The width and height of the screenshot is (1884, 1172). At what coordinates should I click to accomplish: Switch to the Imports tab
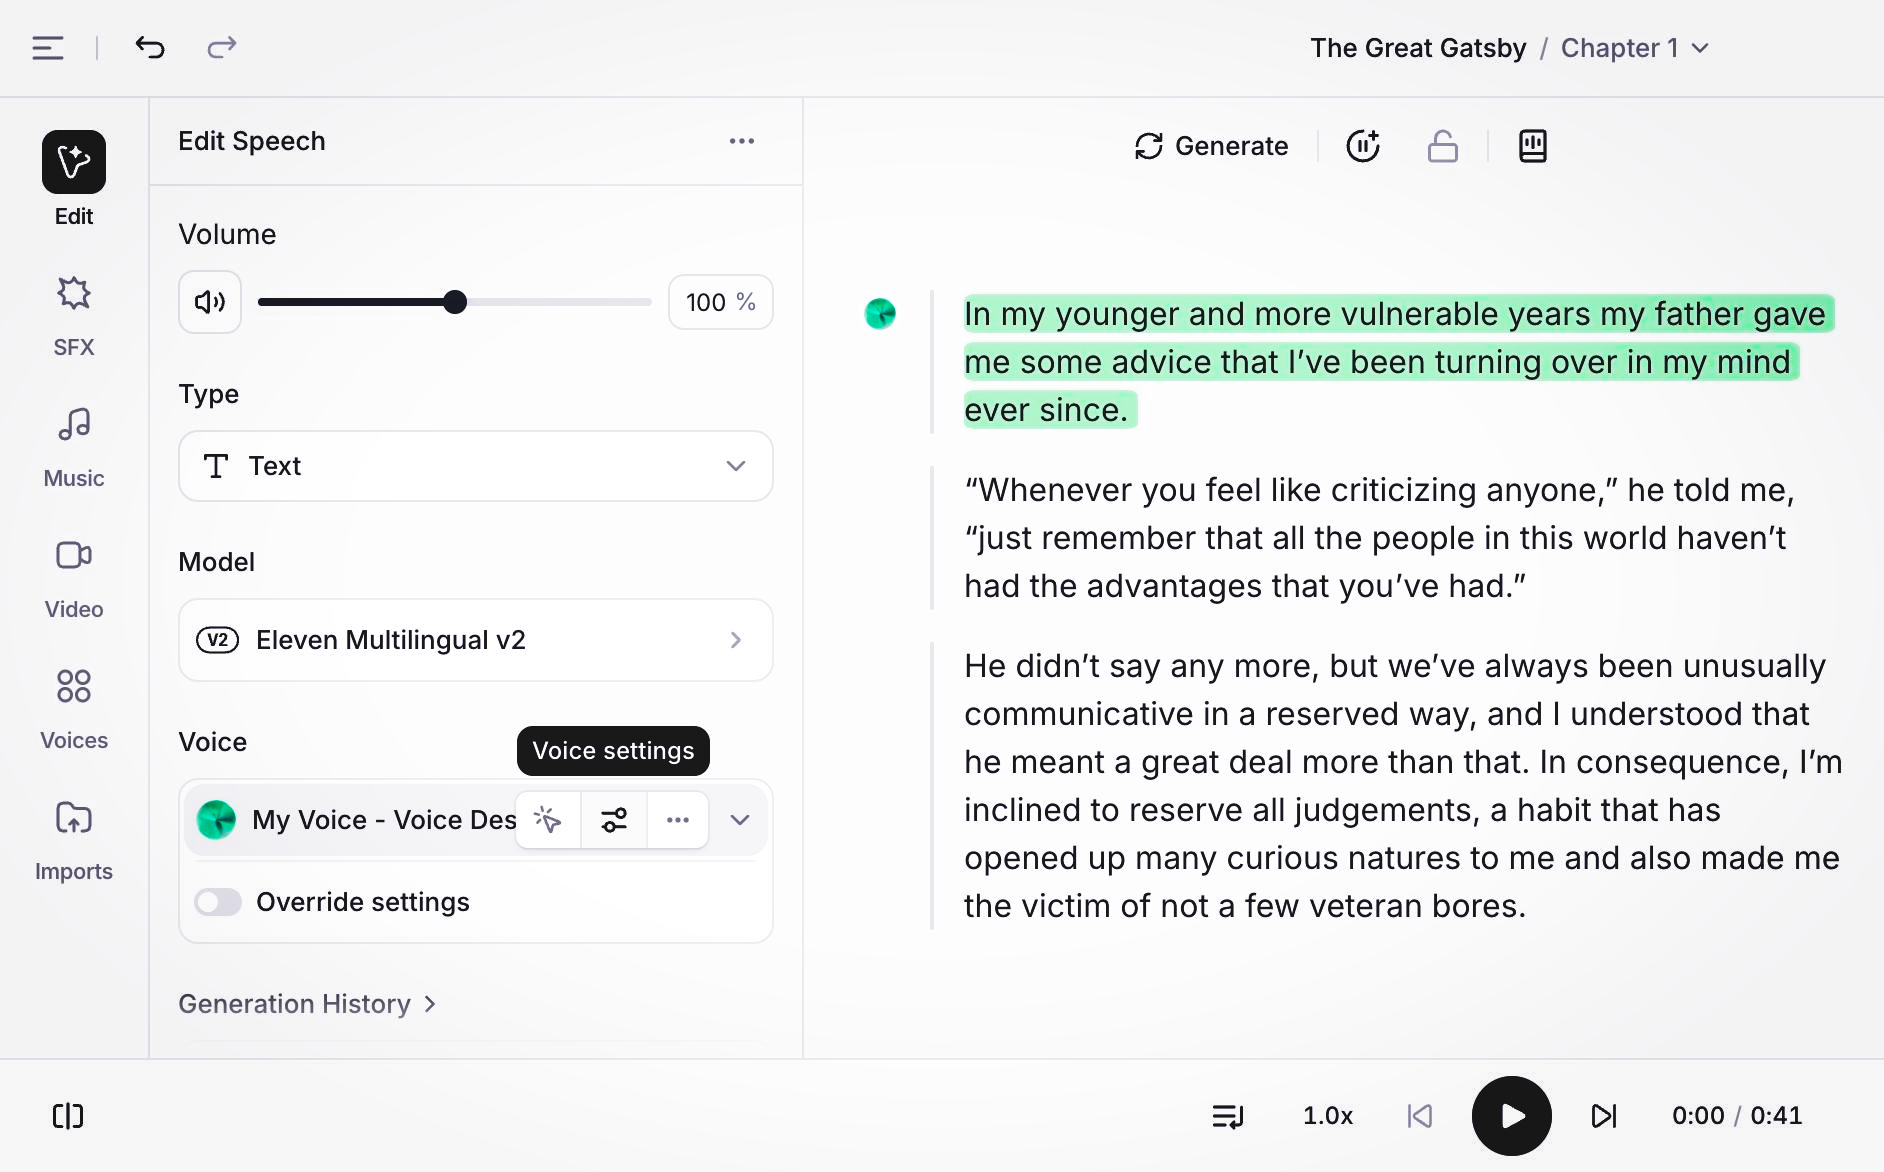[x=74, y=840]
